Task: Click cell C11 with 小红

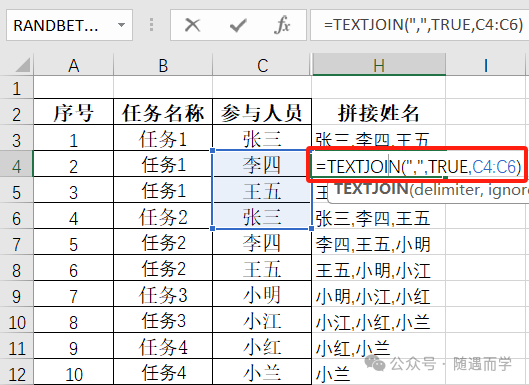Action: tap(262, 346)
